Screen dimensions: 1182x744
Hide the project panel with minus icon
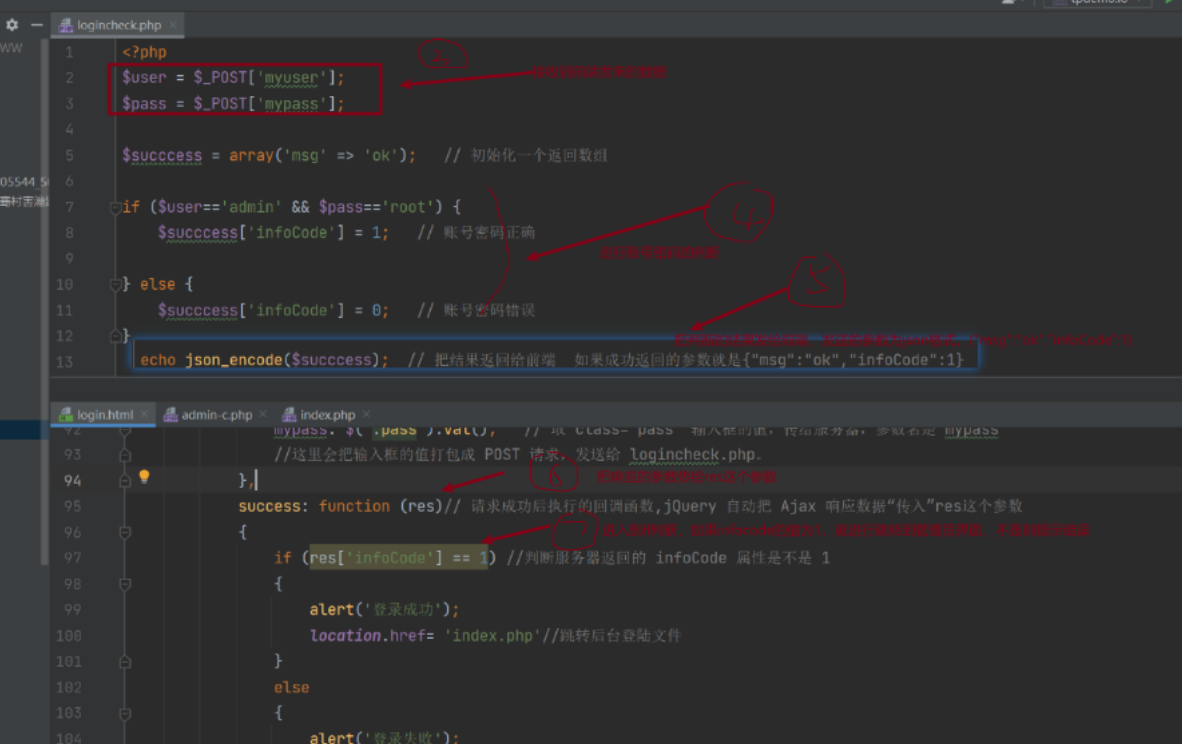(36, 25)
